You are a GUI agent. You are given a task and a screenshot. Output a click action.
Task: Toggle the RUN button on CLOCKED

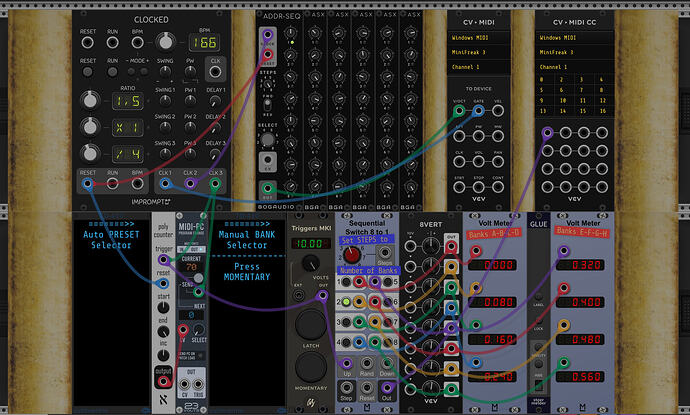(x=112, y=72)
